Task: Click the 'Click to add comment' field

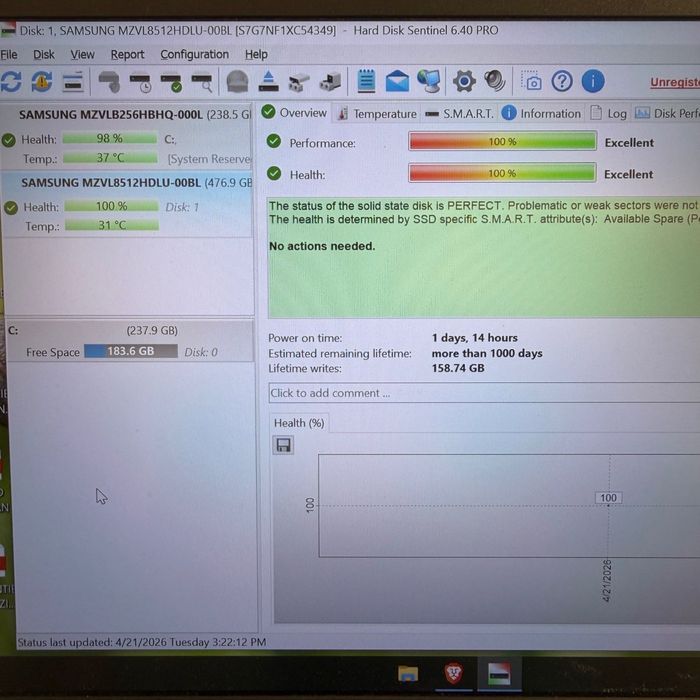Action: point(484,393)
